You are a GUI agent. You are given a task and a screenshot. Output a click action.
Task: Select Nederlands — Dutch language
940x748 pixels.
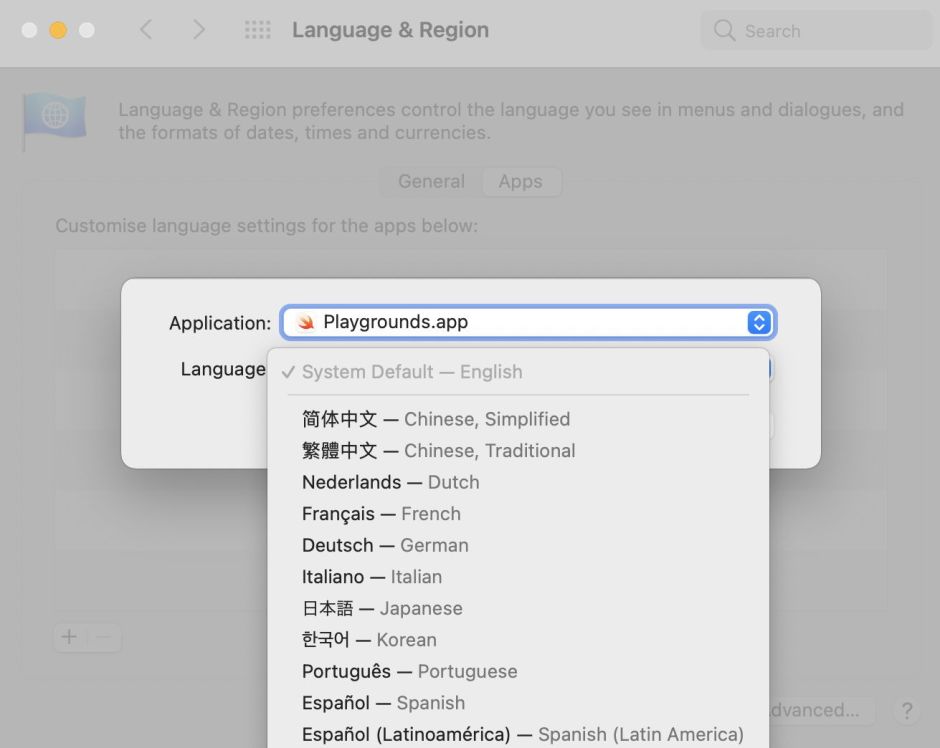[x=390, y=482]
